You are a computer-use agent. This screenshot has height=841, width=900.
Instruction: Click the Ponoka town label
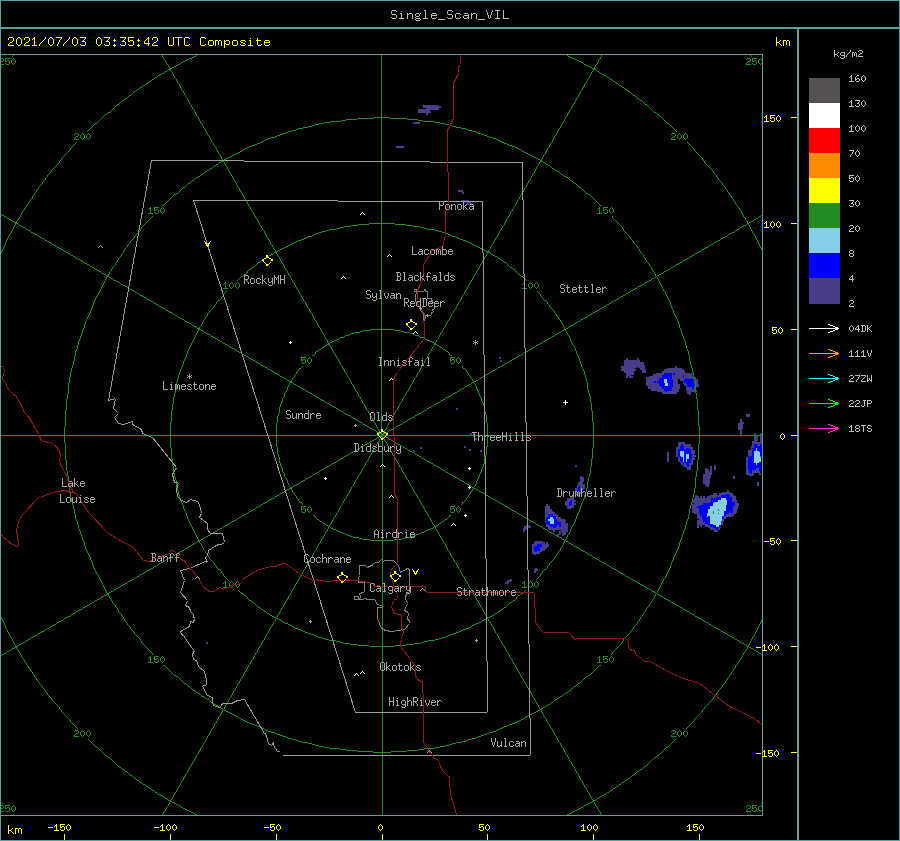coord(456,206)
